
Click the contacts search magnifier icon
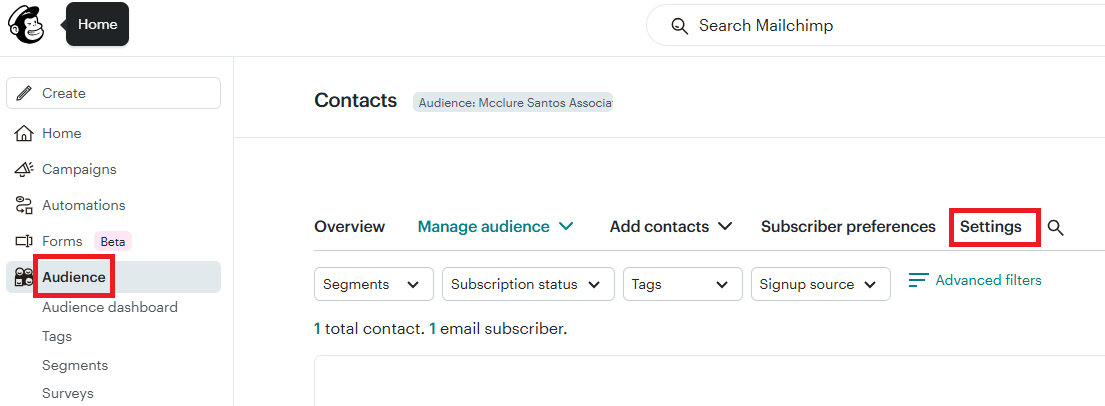point(1055,228)
